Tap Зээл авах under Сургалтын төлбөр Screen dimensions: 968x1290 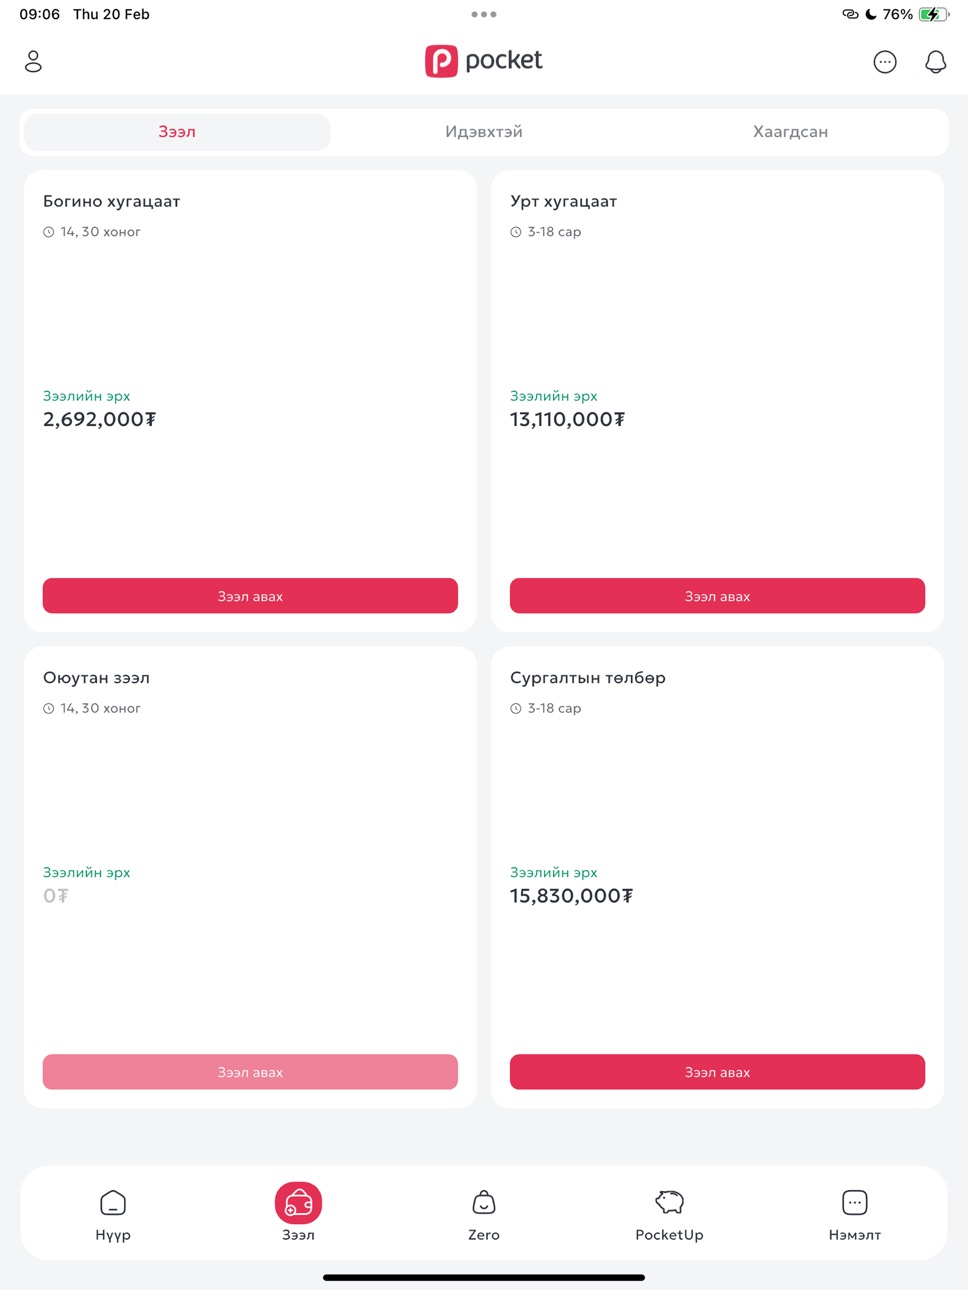(x=717, y=1072)
